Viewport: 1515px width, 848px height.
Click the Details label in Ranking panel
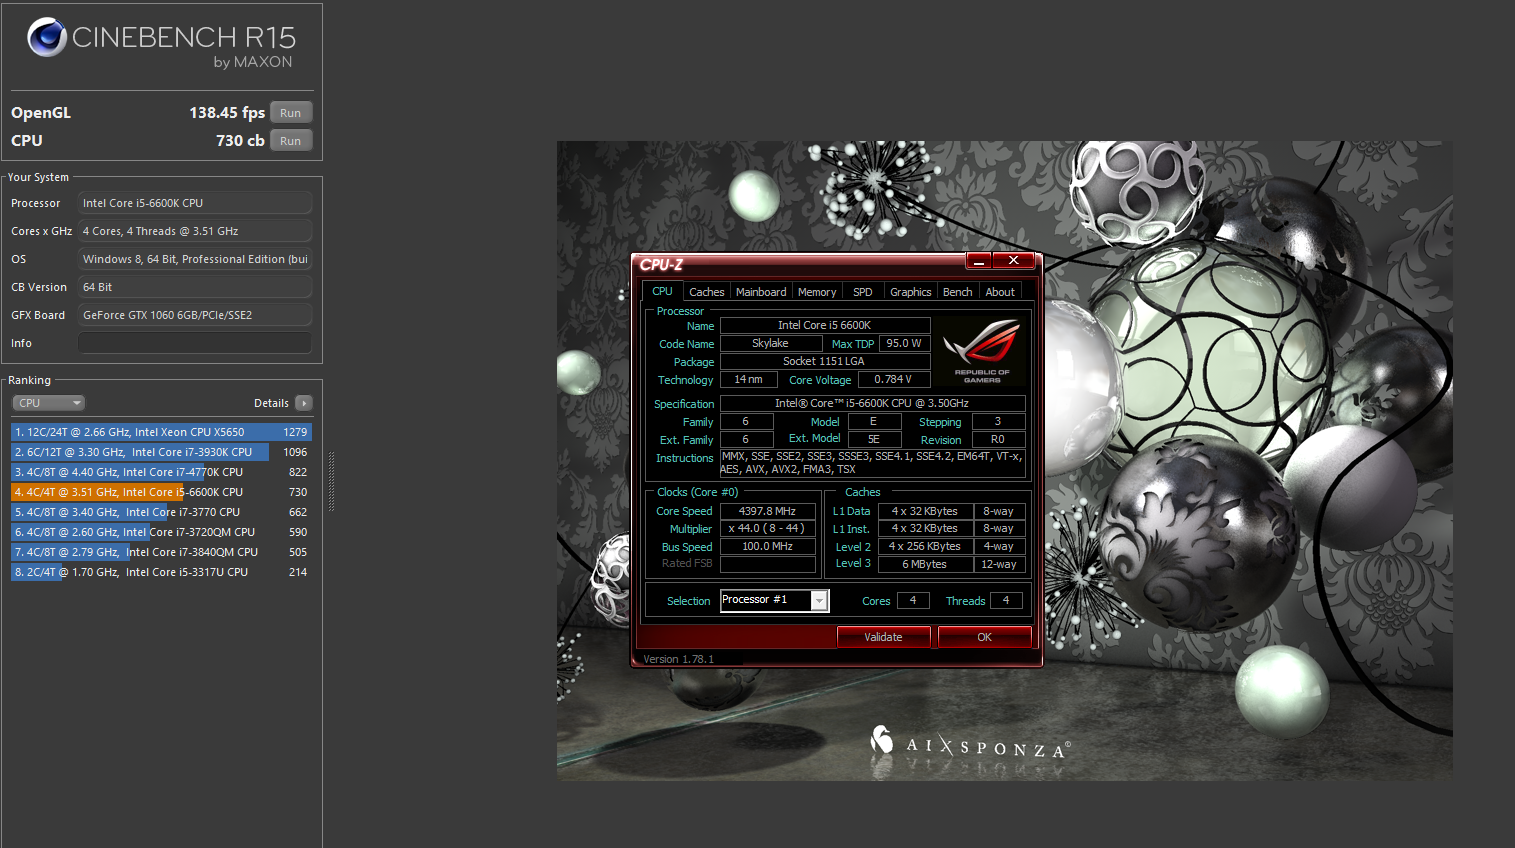point(271,403)
